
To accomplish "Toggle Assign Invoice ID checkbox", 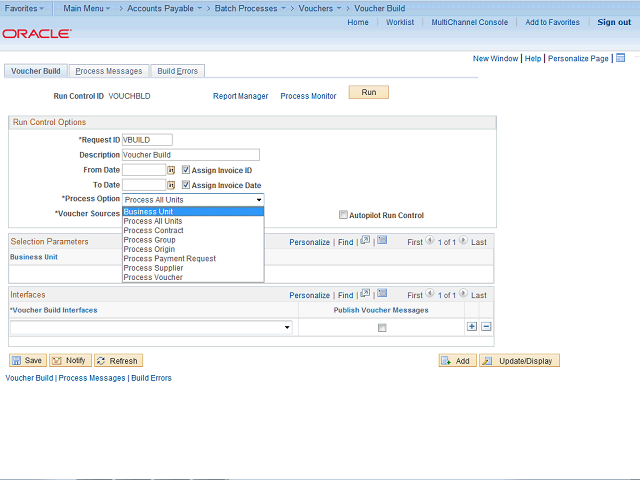I will pos(186,170).
